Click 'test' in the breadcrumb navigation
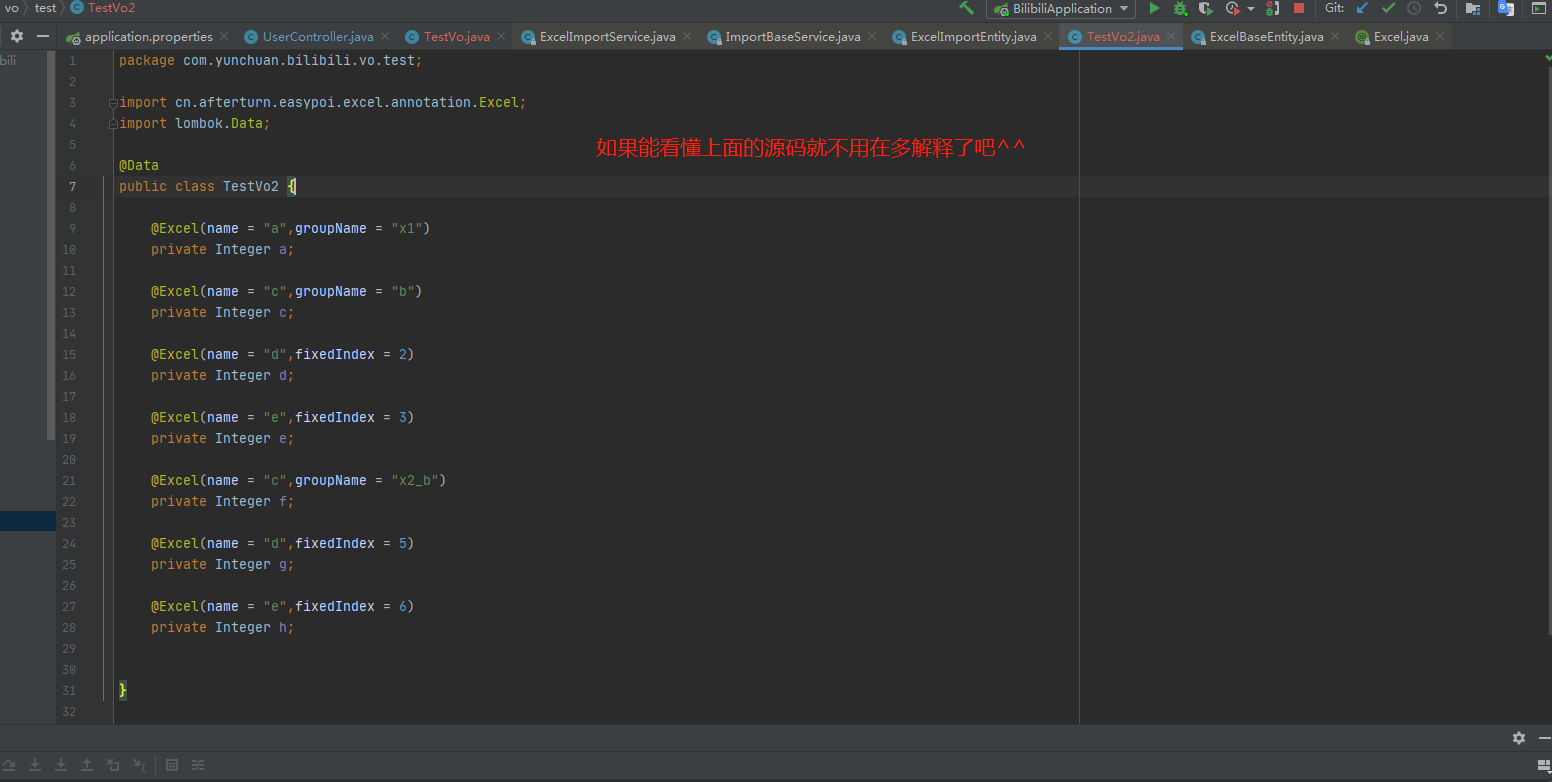 click(x=45, y=8)
